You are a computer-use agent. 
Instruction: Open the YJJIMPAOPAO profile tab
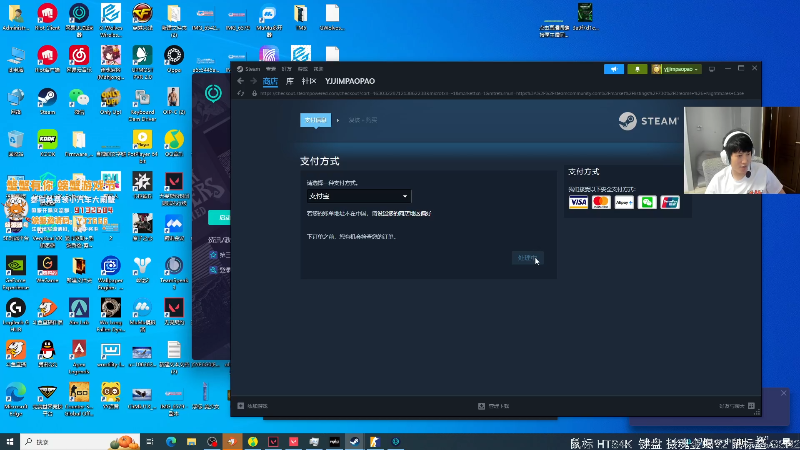[350, 81]
